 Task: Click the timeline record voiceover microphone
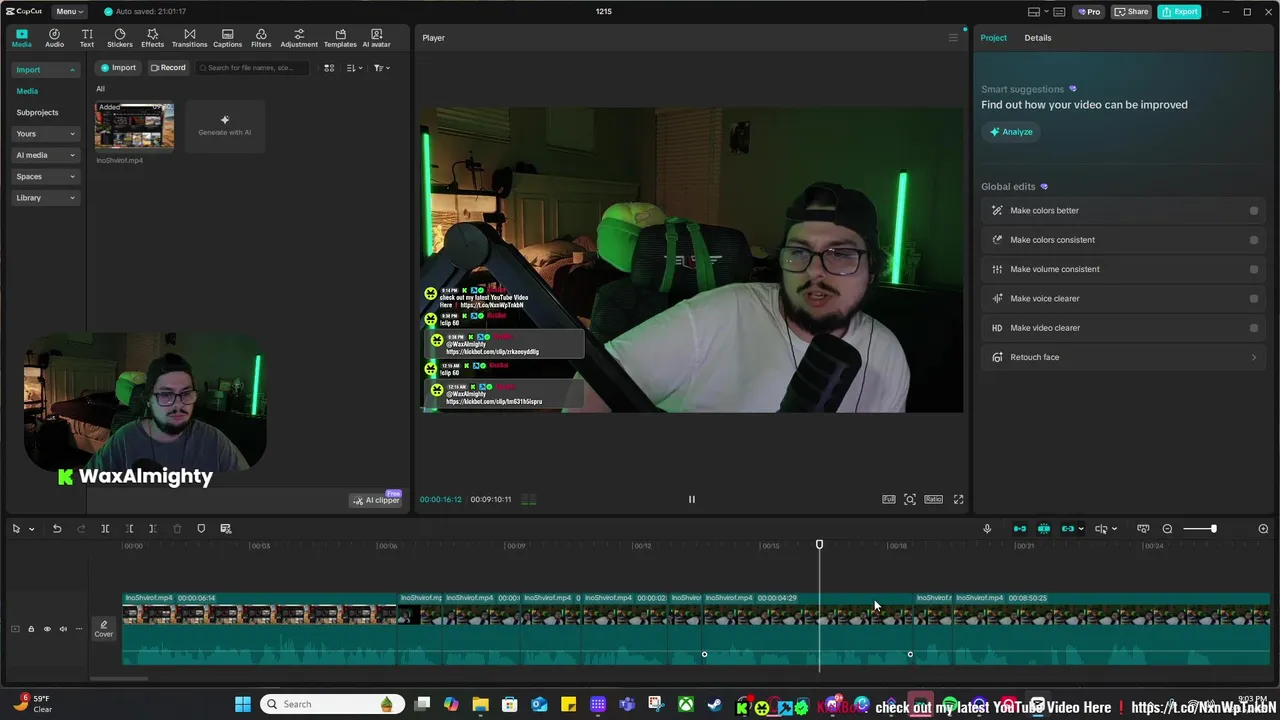987,528
